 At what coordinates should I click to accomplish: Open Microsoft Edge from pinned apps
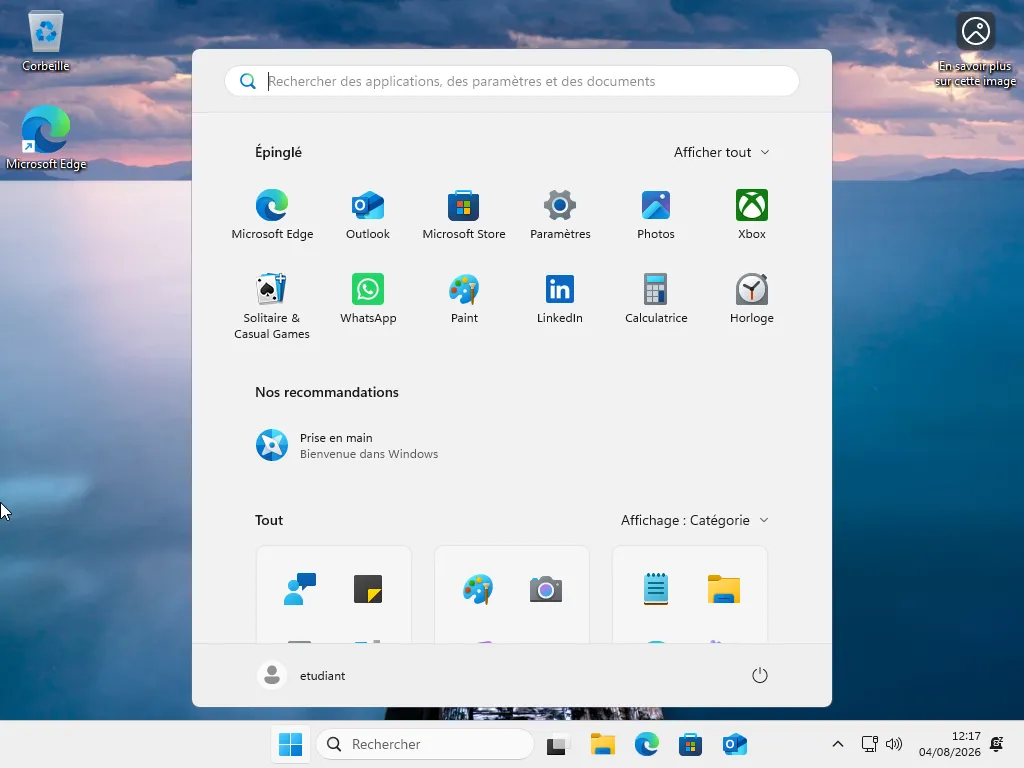(x=272, y=215)
